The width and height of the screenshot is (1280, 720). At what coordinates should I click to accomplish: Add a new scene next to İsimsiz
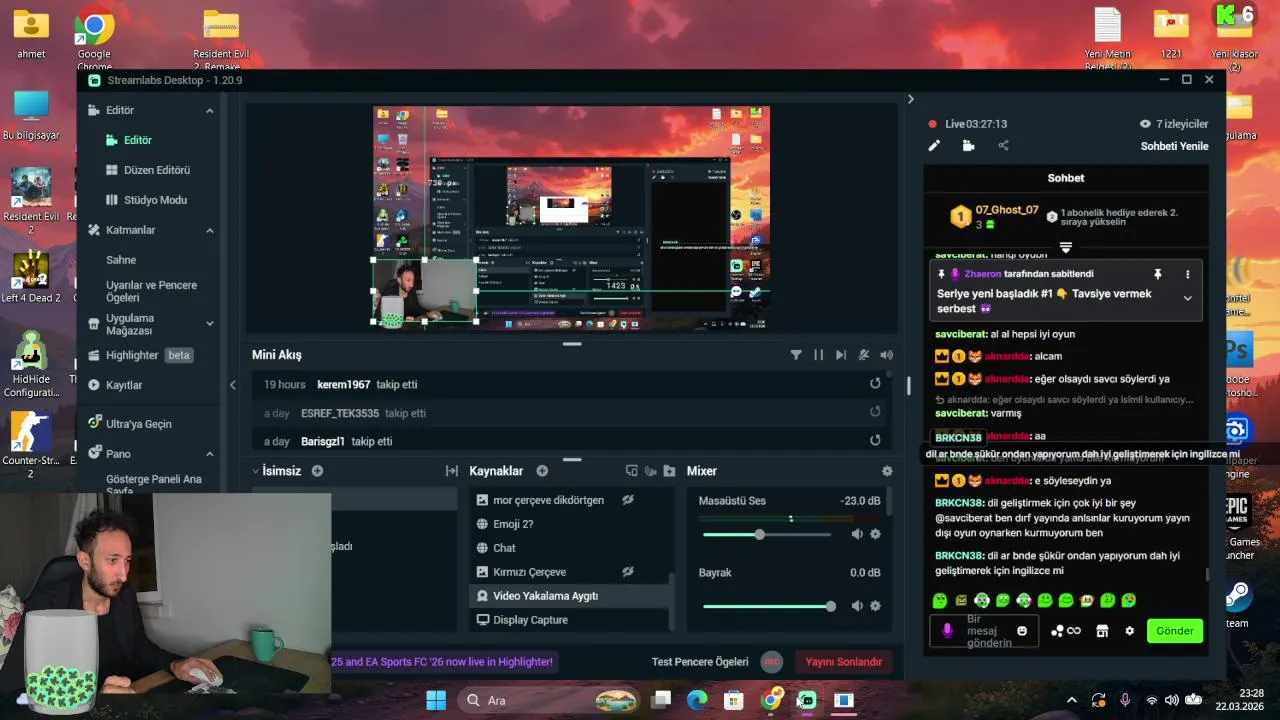point(317,471)
